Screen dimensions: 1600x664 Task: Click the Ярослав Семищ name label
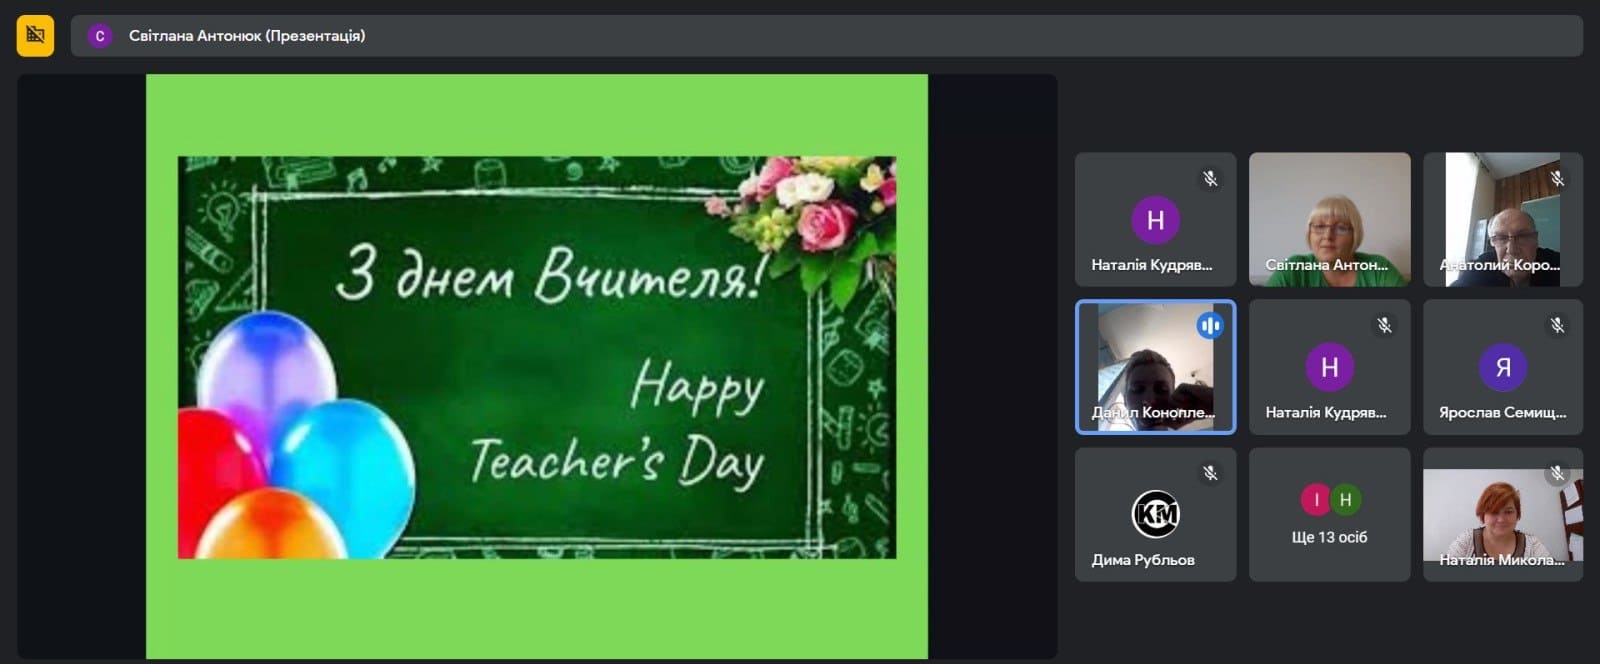[x=1502, y=412]
